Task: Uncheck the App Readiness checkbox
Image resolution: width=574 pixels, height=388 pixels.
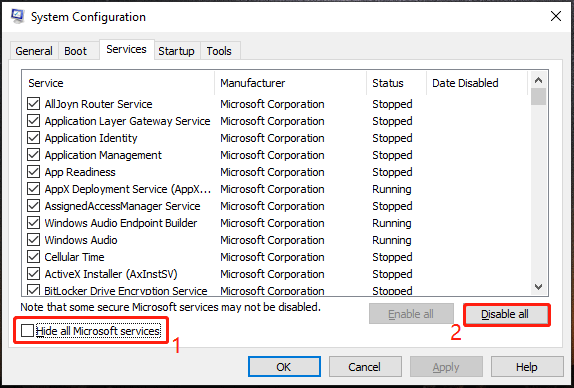Action: [33, 172]
